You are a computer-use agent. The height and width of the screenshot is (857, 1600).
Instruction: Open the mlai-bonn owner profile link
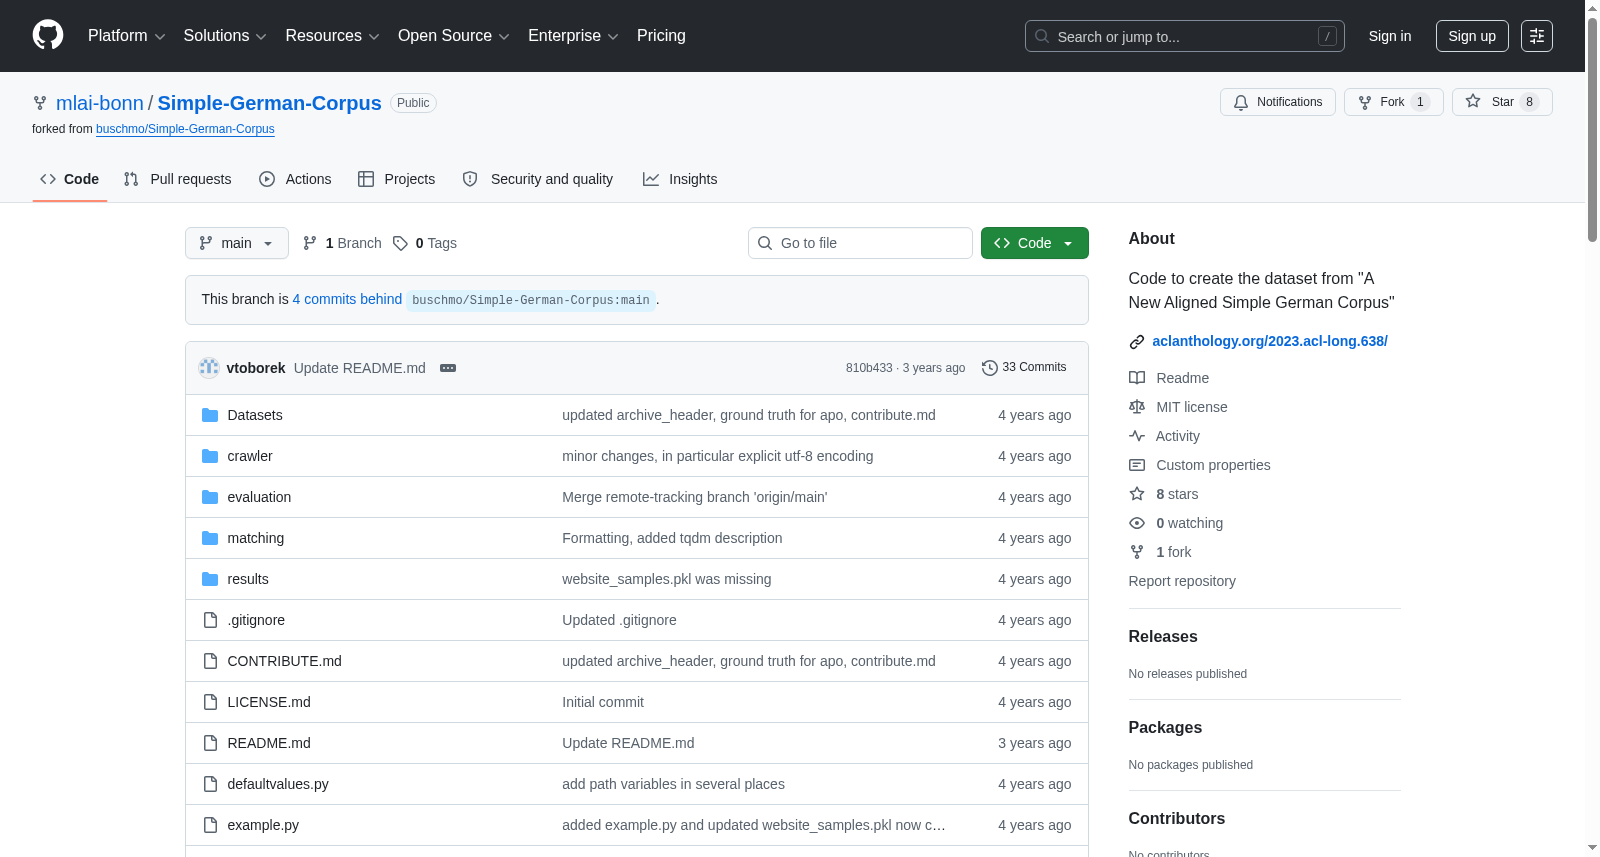100,103
